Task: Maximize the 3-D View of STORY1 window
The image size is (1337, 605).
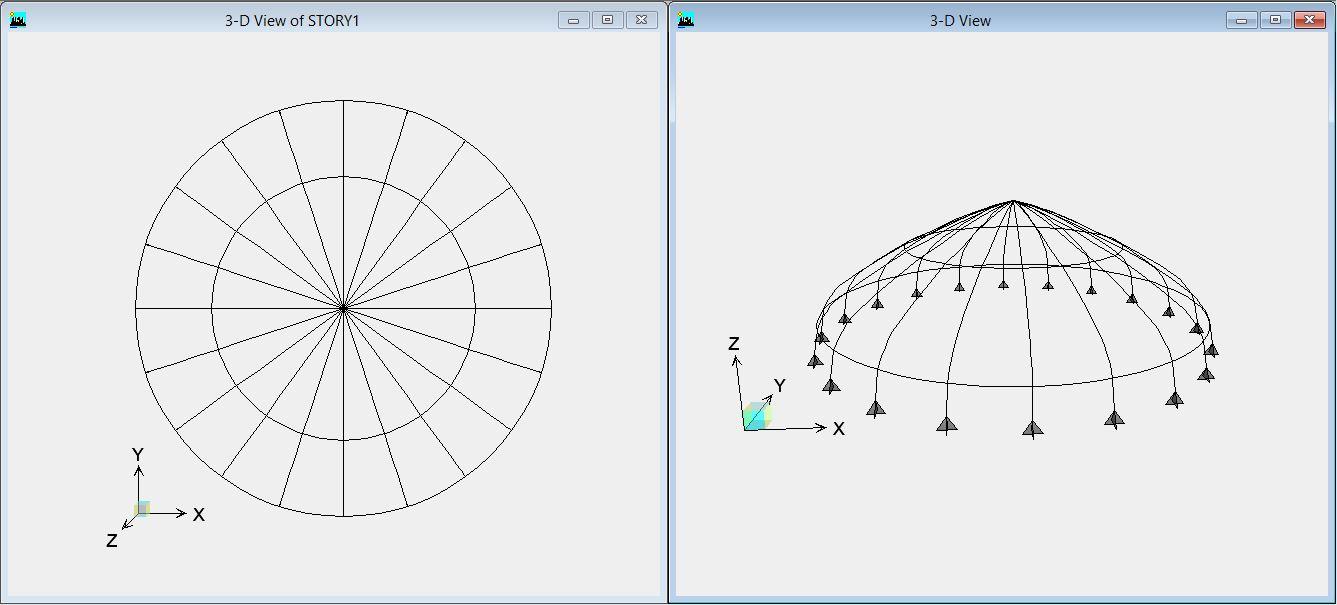Action: click(x=607, y=19)
